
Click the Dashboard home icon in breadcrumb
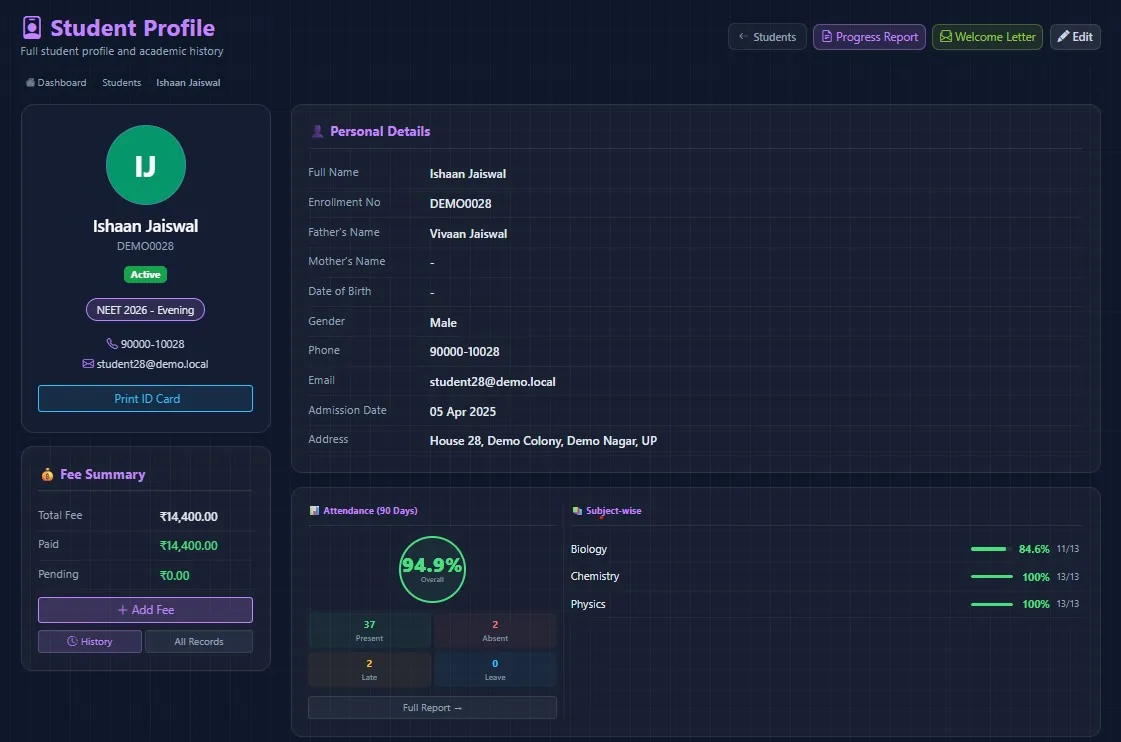[30, 82]
